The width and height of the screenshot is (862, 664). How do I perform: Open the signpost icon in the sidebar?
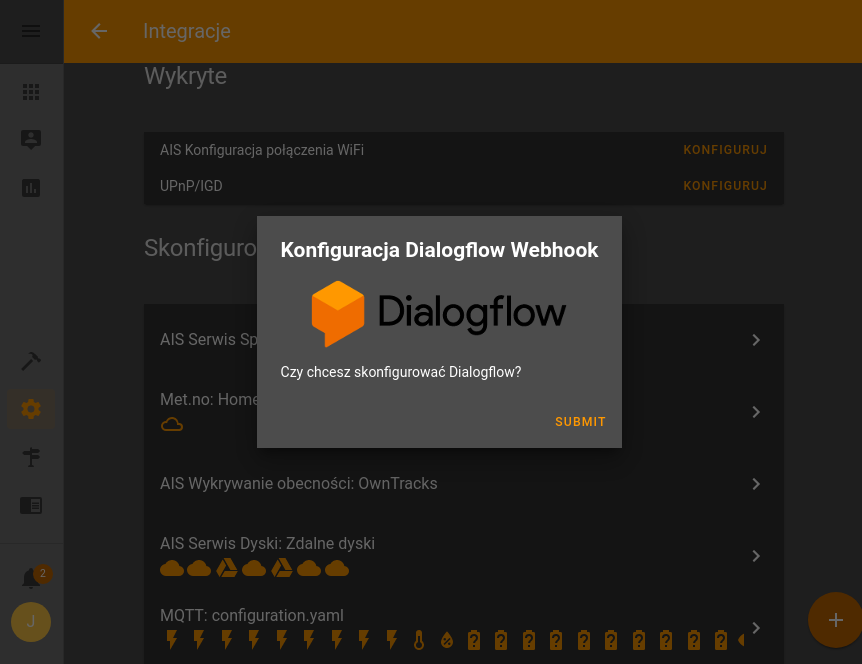31,457
